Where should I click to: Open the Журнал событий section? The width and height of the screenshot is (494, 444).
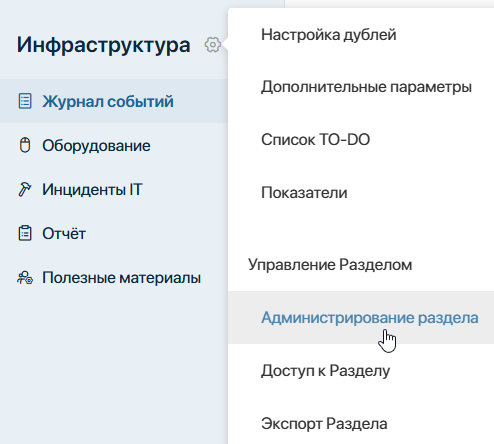pos(114,101)
